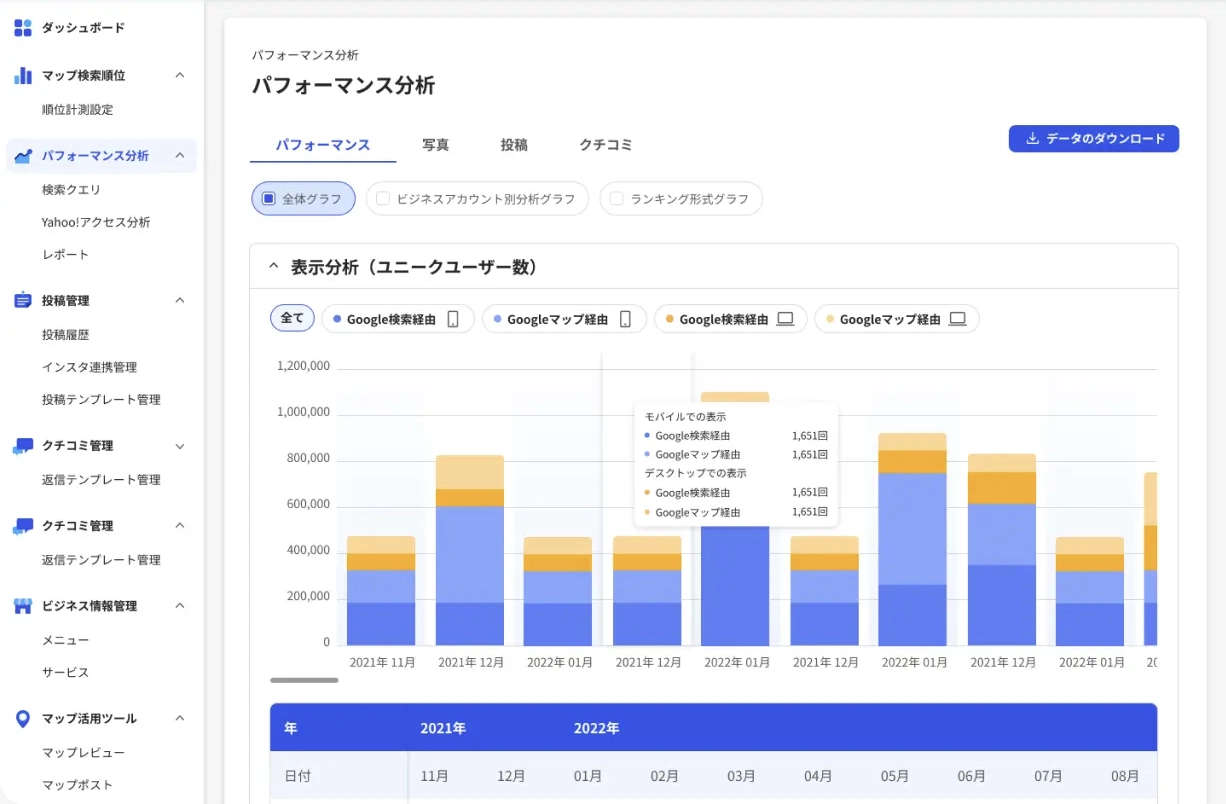Click the マップ活用ツール map pin icon
Viewport: 1226px width, 804px height.
[23, 719]
